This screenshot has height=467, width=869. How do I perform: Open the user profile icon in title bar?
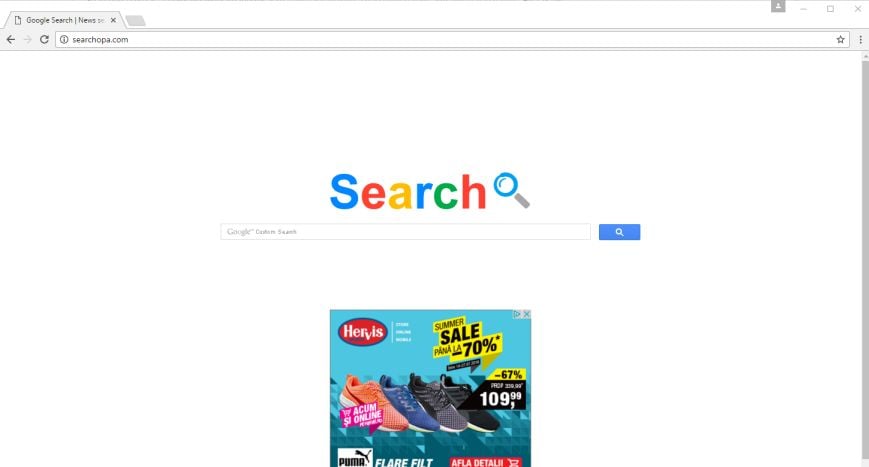pyautogui.click(x=778, y=6)
